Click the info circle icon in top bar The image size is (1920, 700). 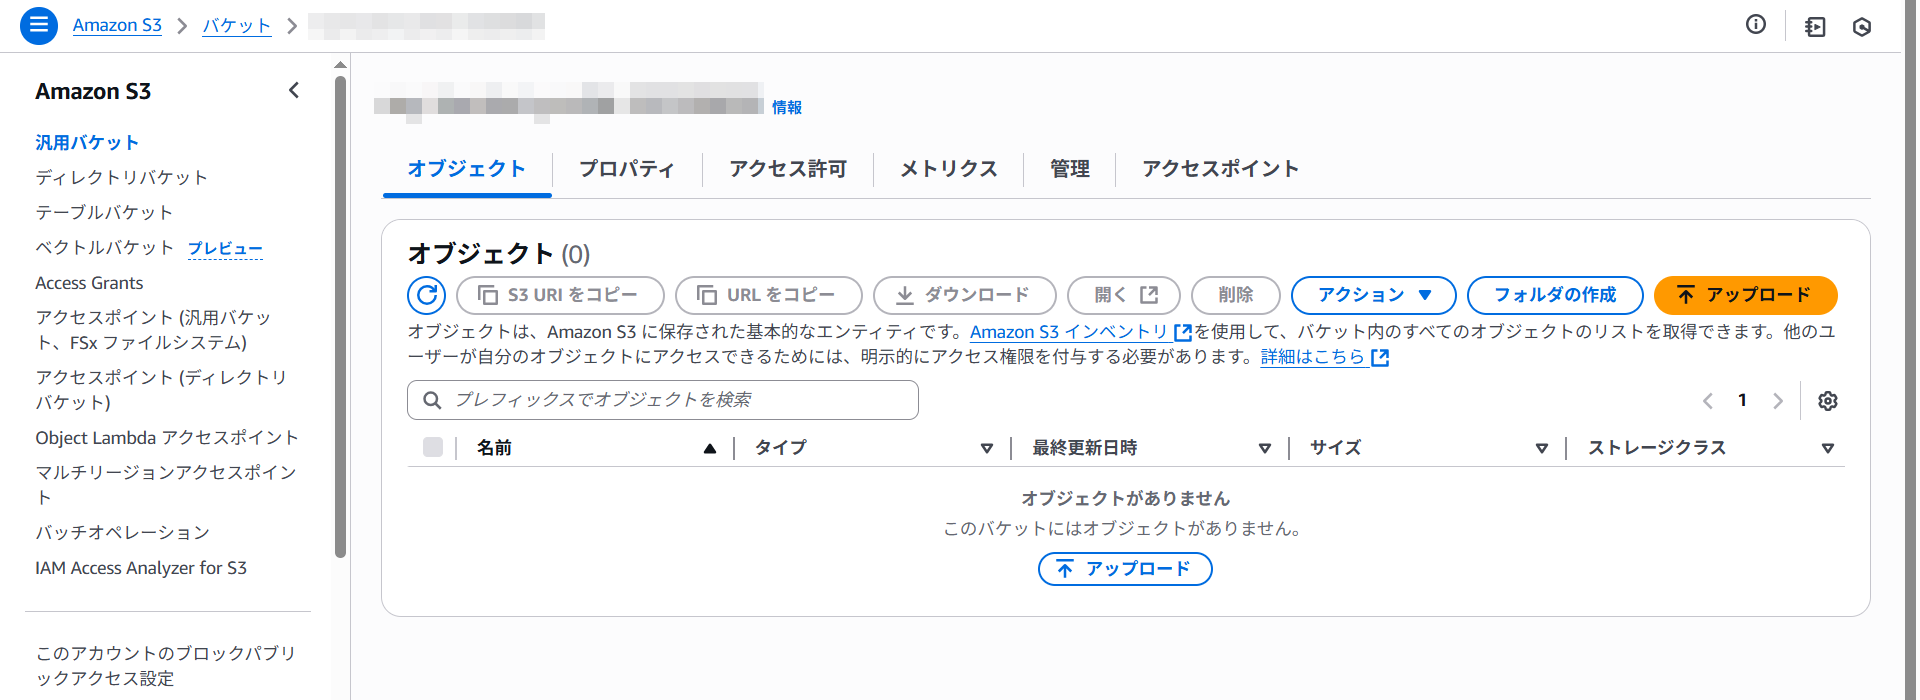1755,25
